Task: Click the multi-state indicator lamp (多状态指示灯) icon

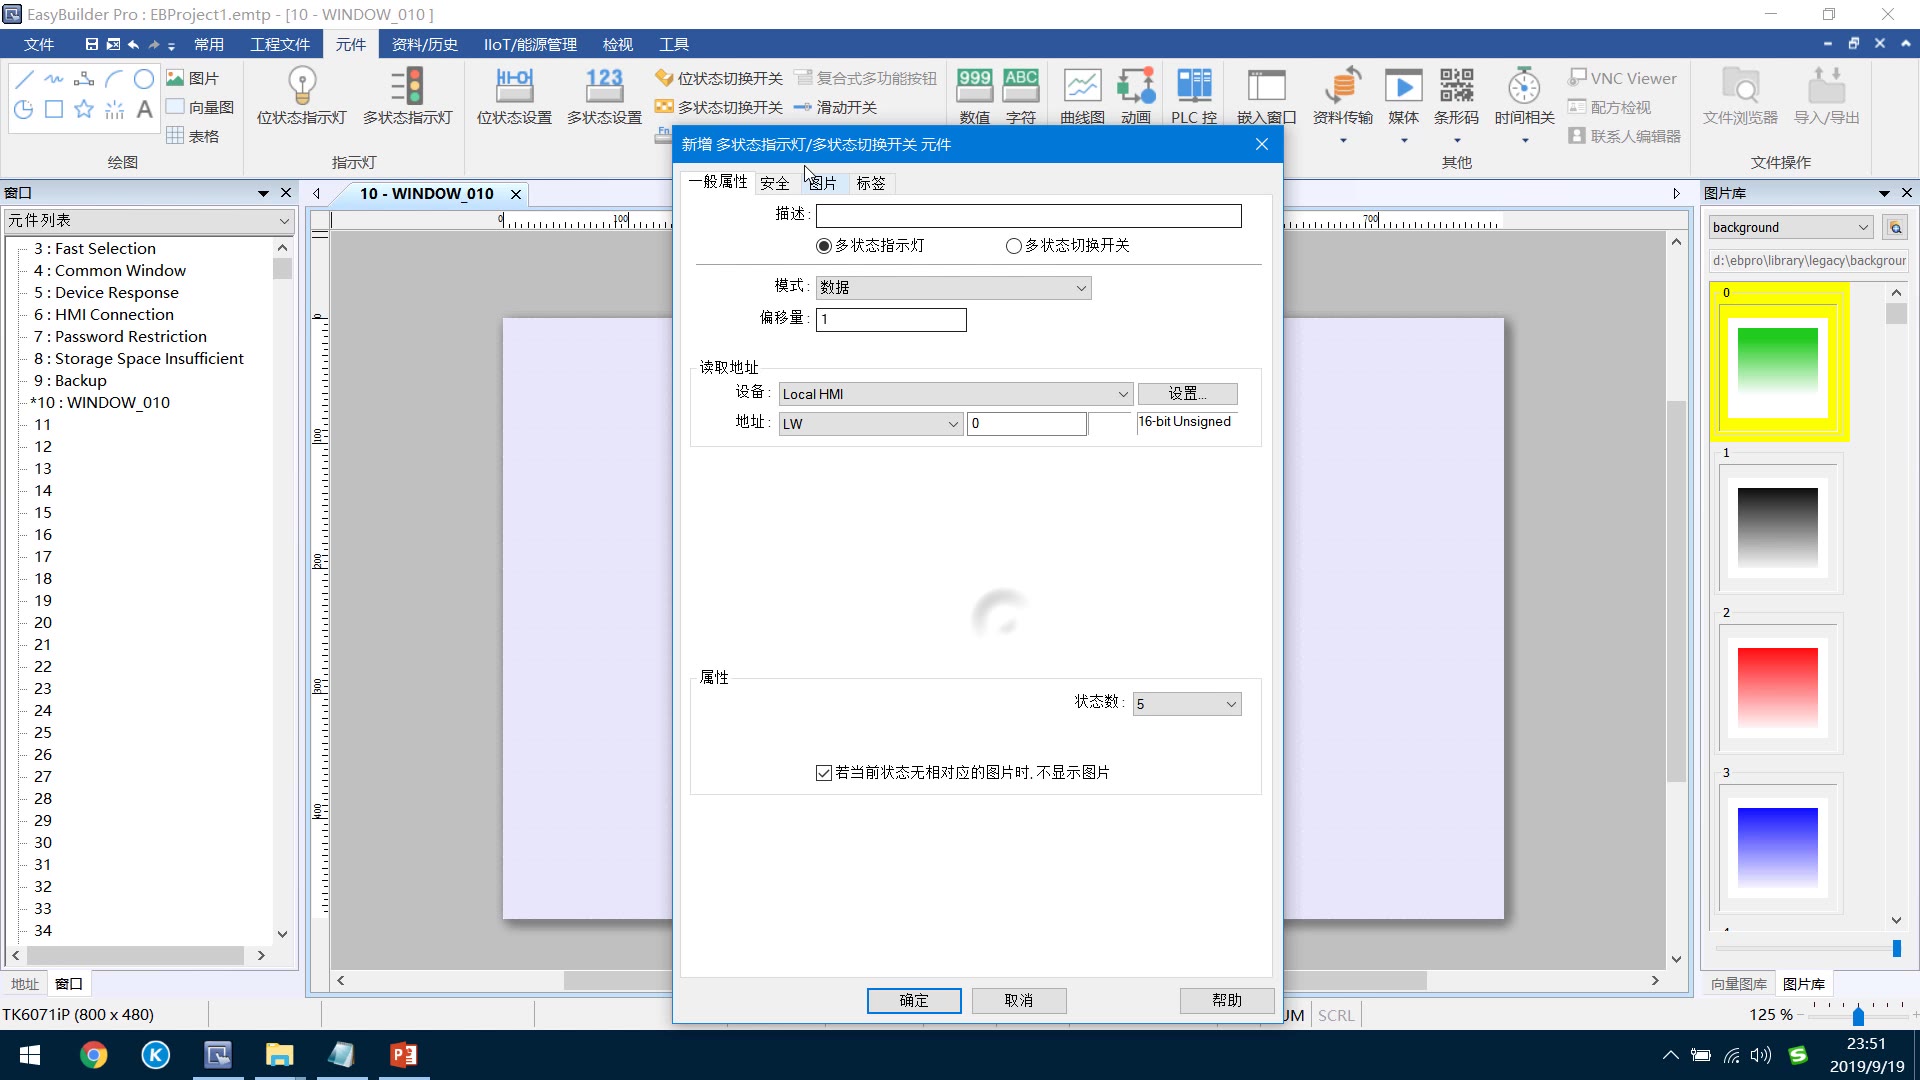Action: pyautogui.click(x=407, y=87)
